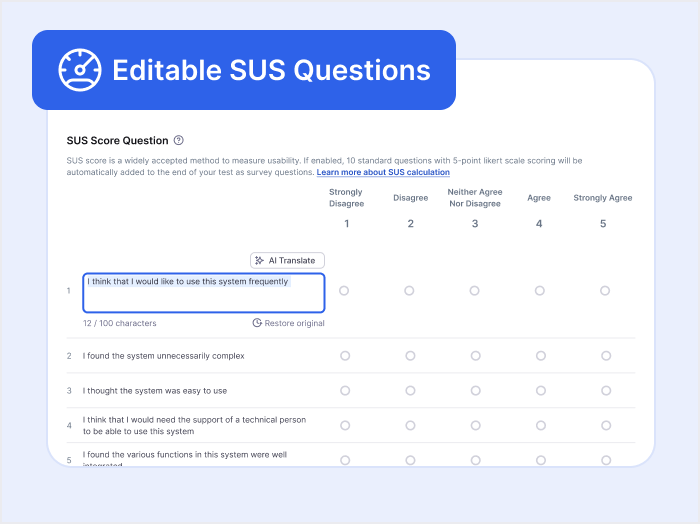Click the 'I thought the system was easy' question
The width and height of the screenshot is (700, 524).
155,391
